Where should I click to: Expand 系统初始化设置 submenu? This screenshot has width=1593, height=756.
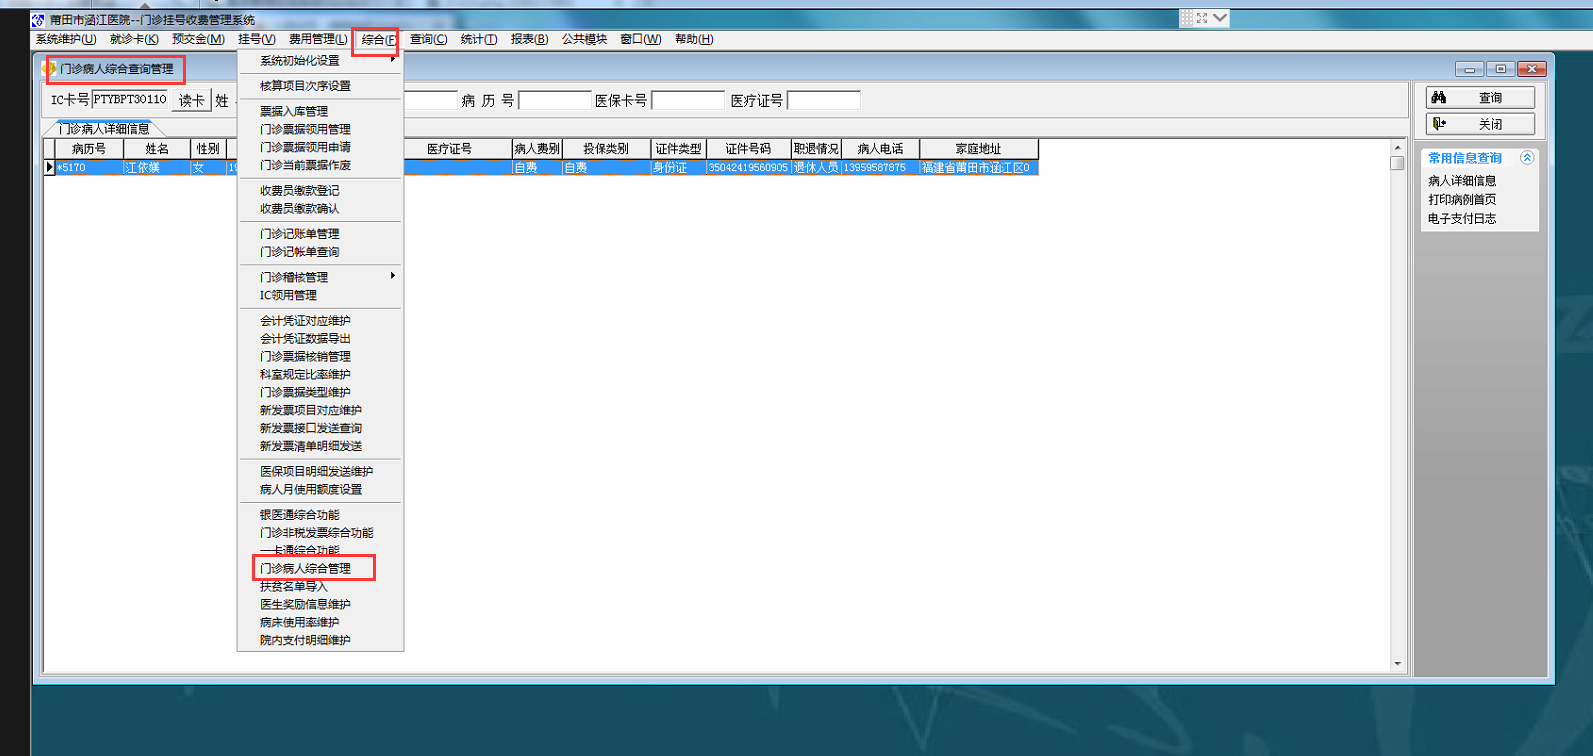320,60
